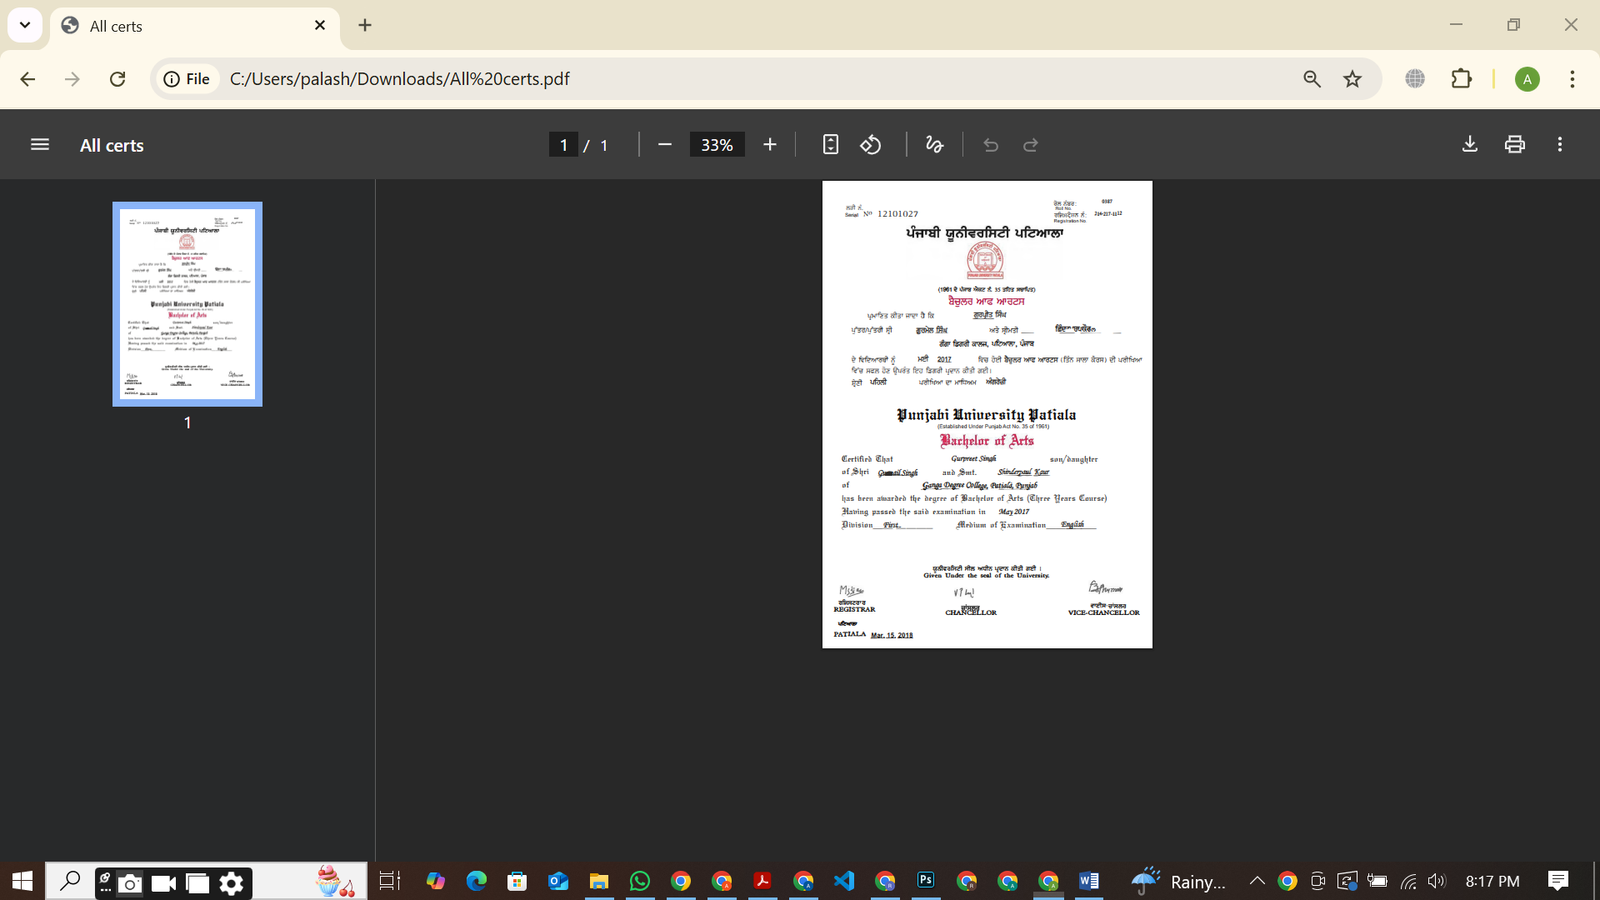Bookmark this page with the star icon
The width and height of the screenshot is (1600, 900).
(1353, 79)
